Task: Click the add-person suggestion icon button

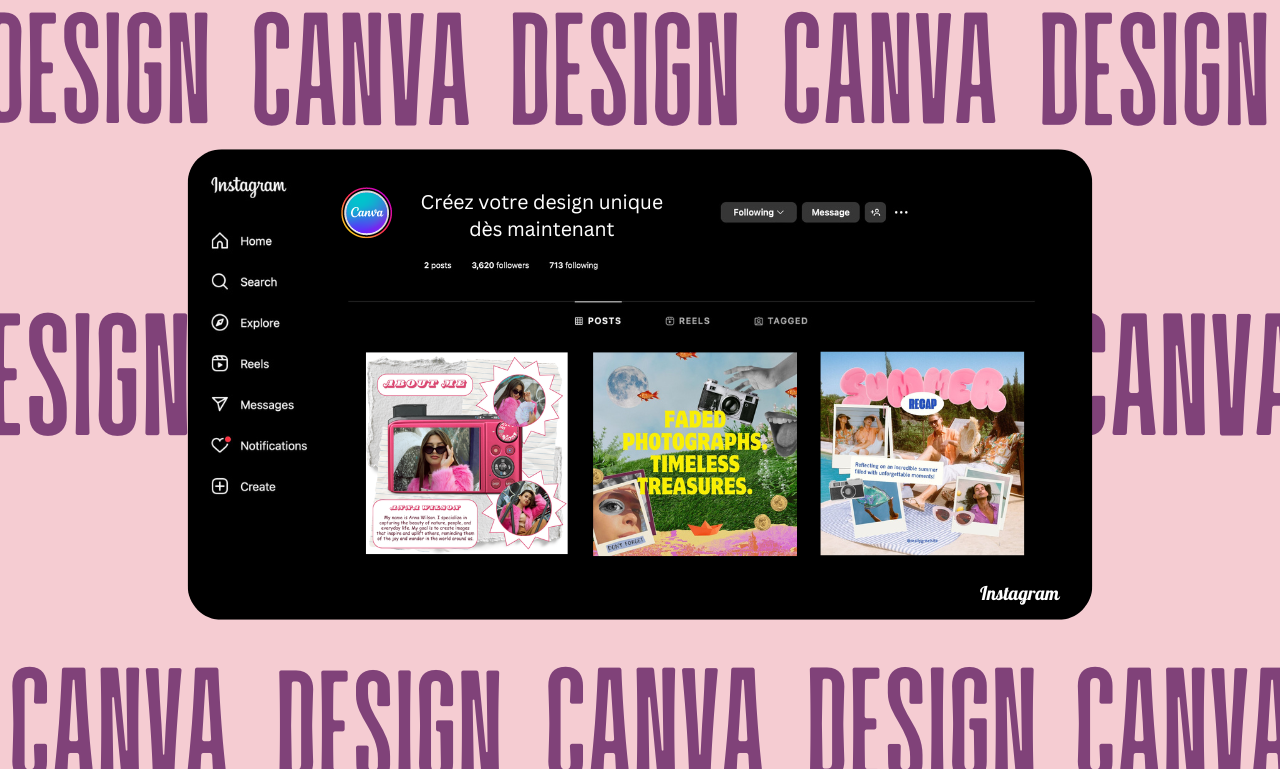Action: point(875,212)
